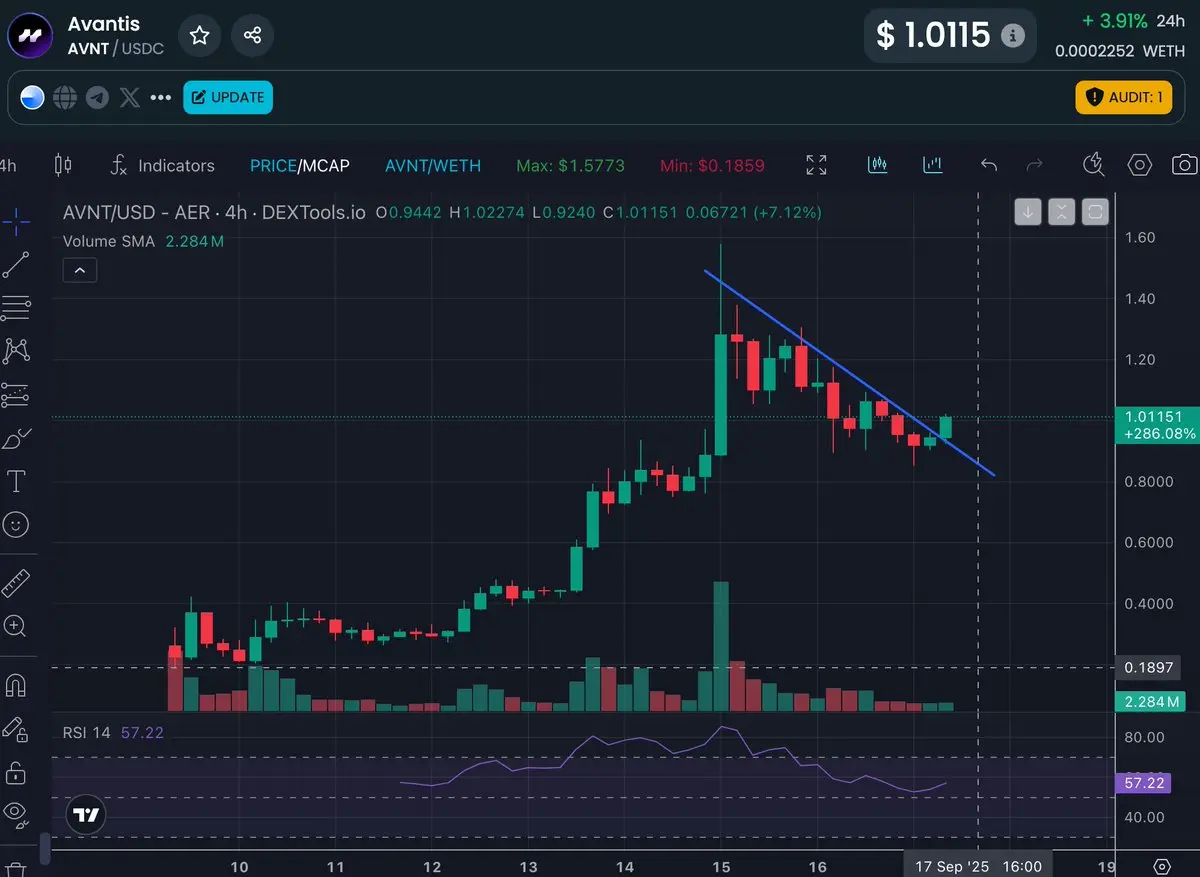Toggle the AVNT/WETH pair view
This screenshot has height=877, width=1200.
tap(433, 165)
